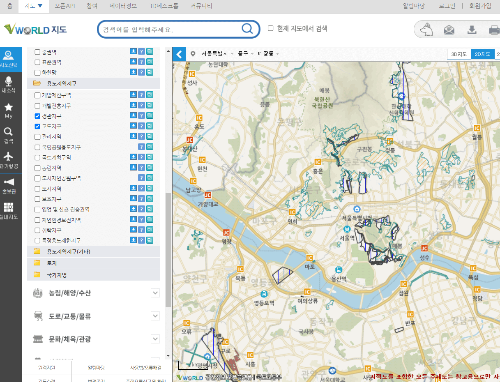Enable the 보존지구 layer checkbox
500x382 pixels.
(x=37, y=199)
